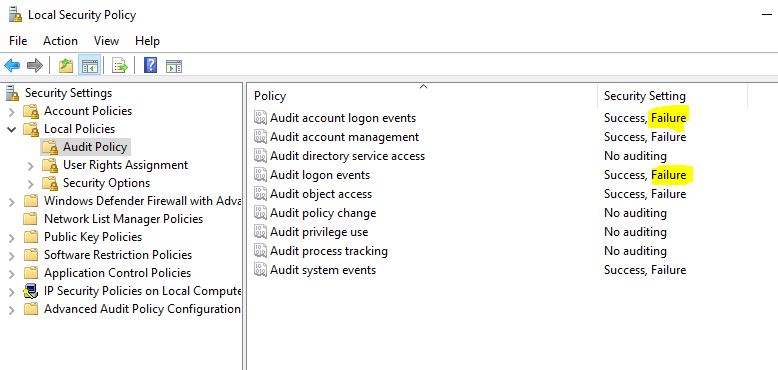The image size is (778, 370).
Task: Select 'Audit process tracking' policy text
Action: [x=328, y=251]
